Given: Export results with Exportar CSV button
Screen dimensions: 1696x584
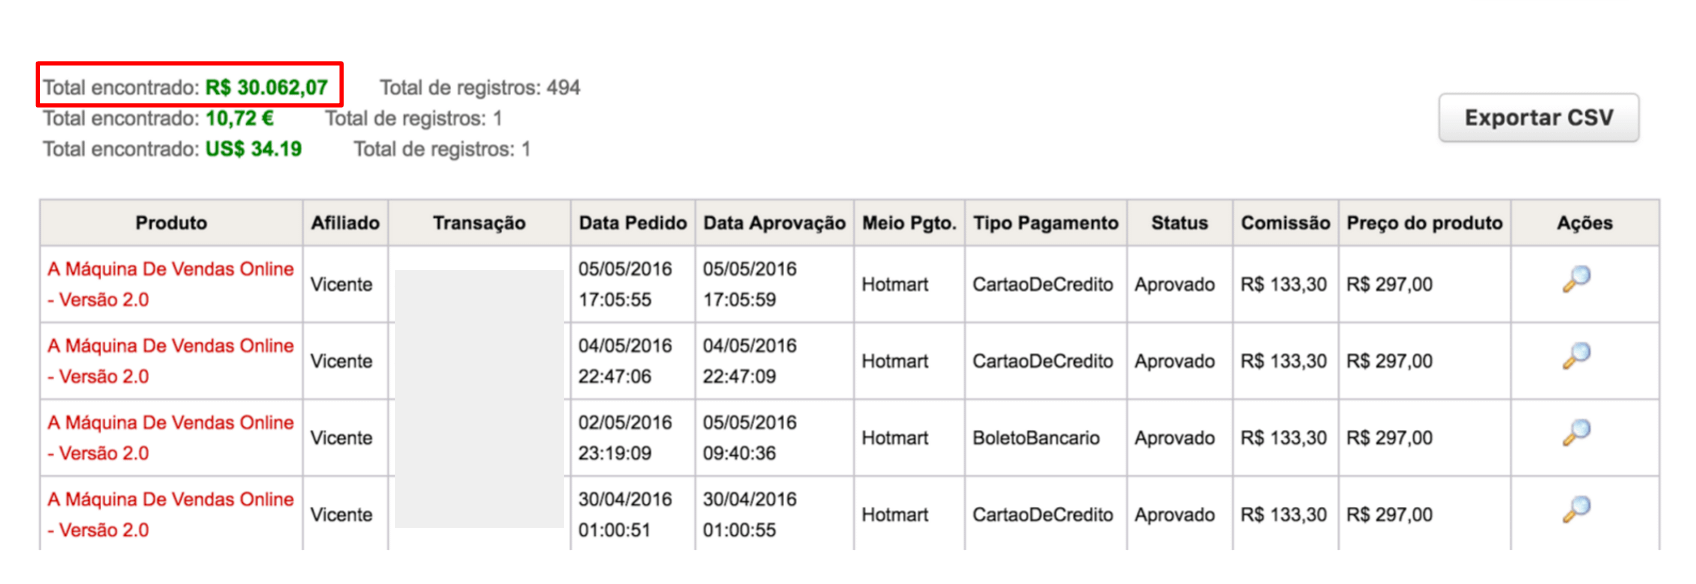Looking at the screenshot, I should click(x=1538, y=118).
